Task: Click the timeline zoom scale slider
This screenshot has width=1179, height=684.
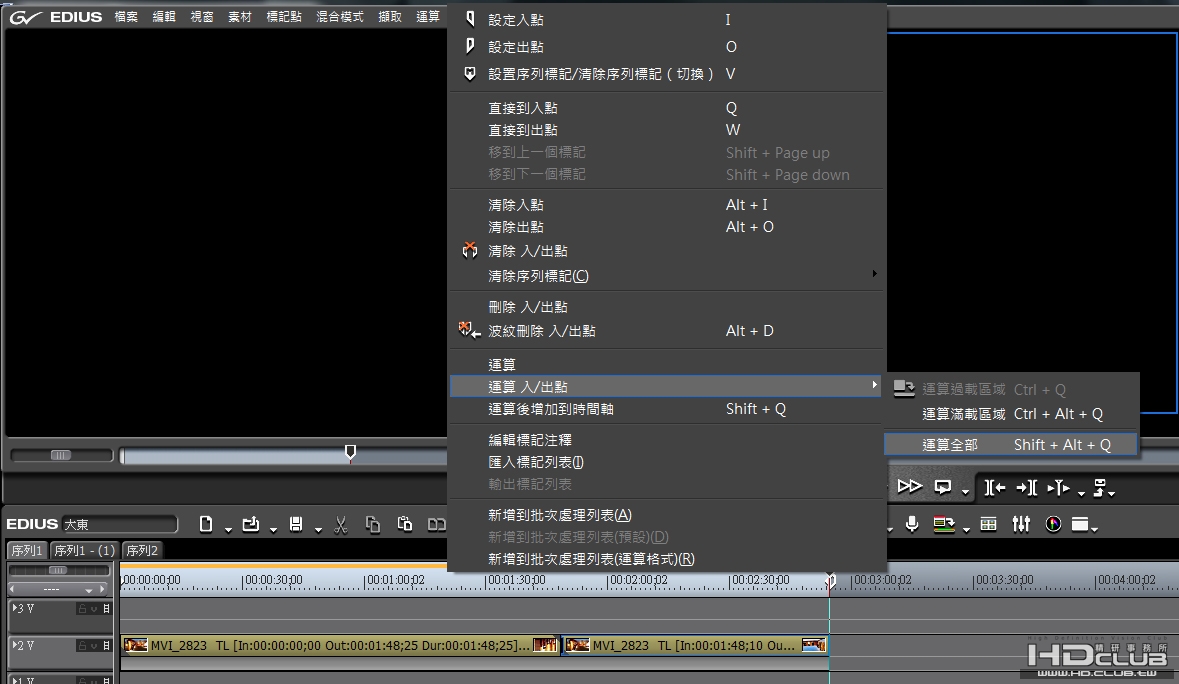Action: 58,571
